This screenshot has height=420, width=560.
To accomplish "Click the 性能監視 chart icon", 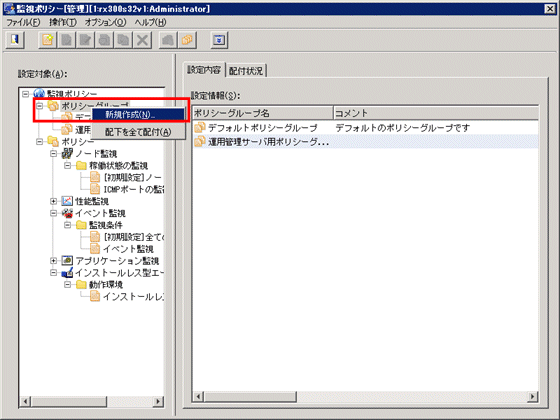I will click(x=67, y=201).
